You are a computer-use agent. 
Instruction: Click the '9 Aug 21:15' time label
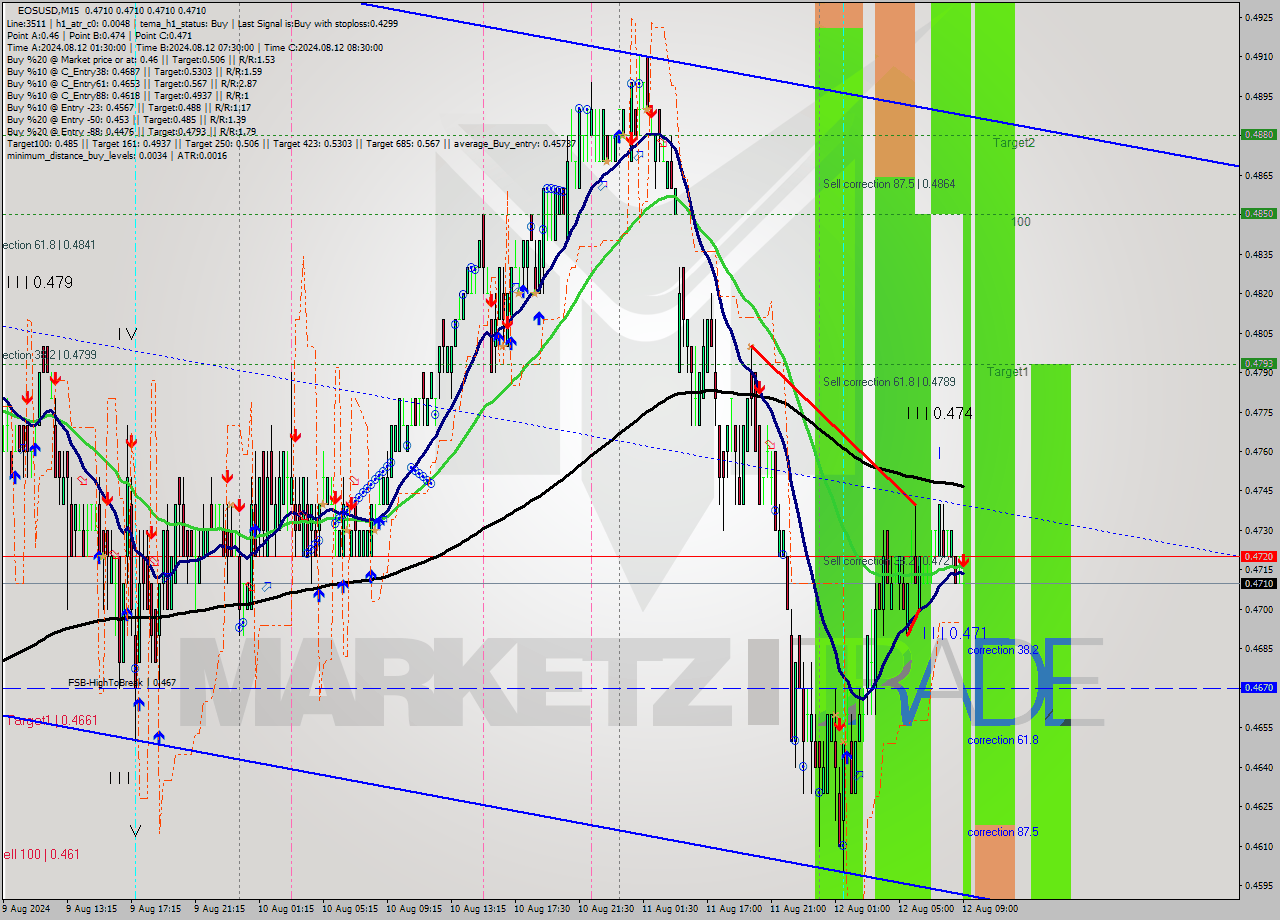click(x=219, y=909)
